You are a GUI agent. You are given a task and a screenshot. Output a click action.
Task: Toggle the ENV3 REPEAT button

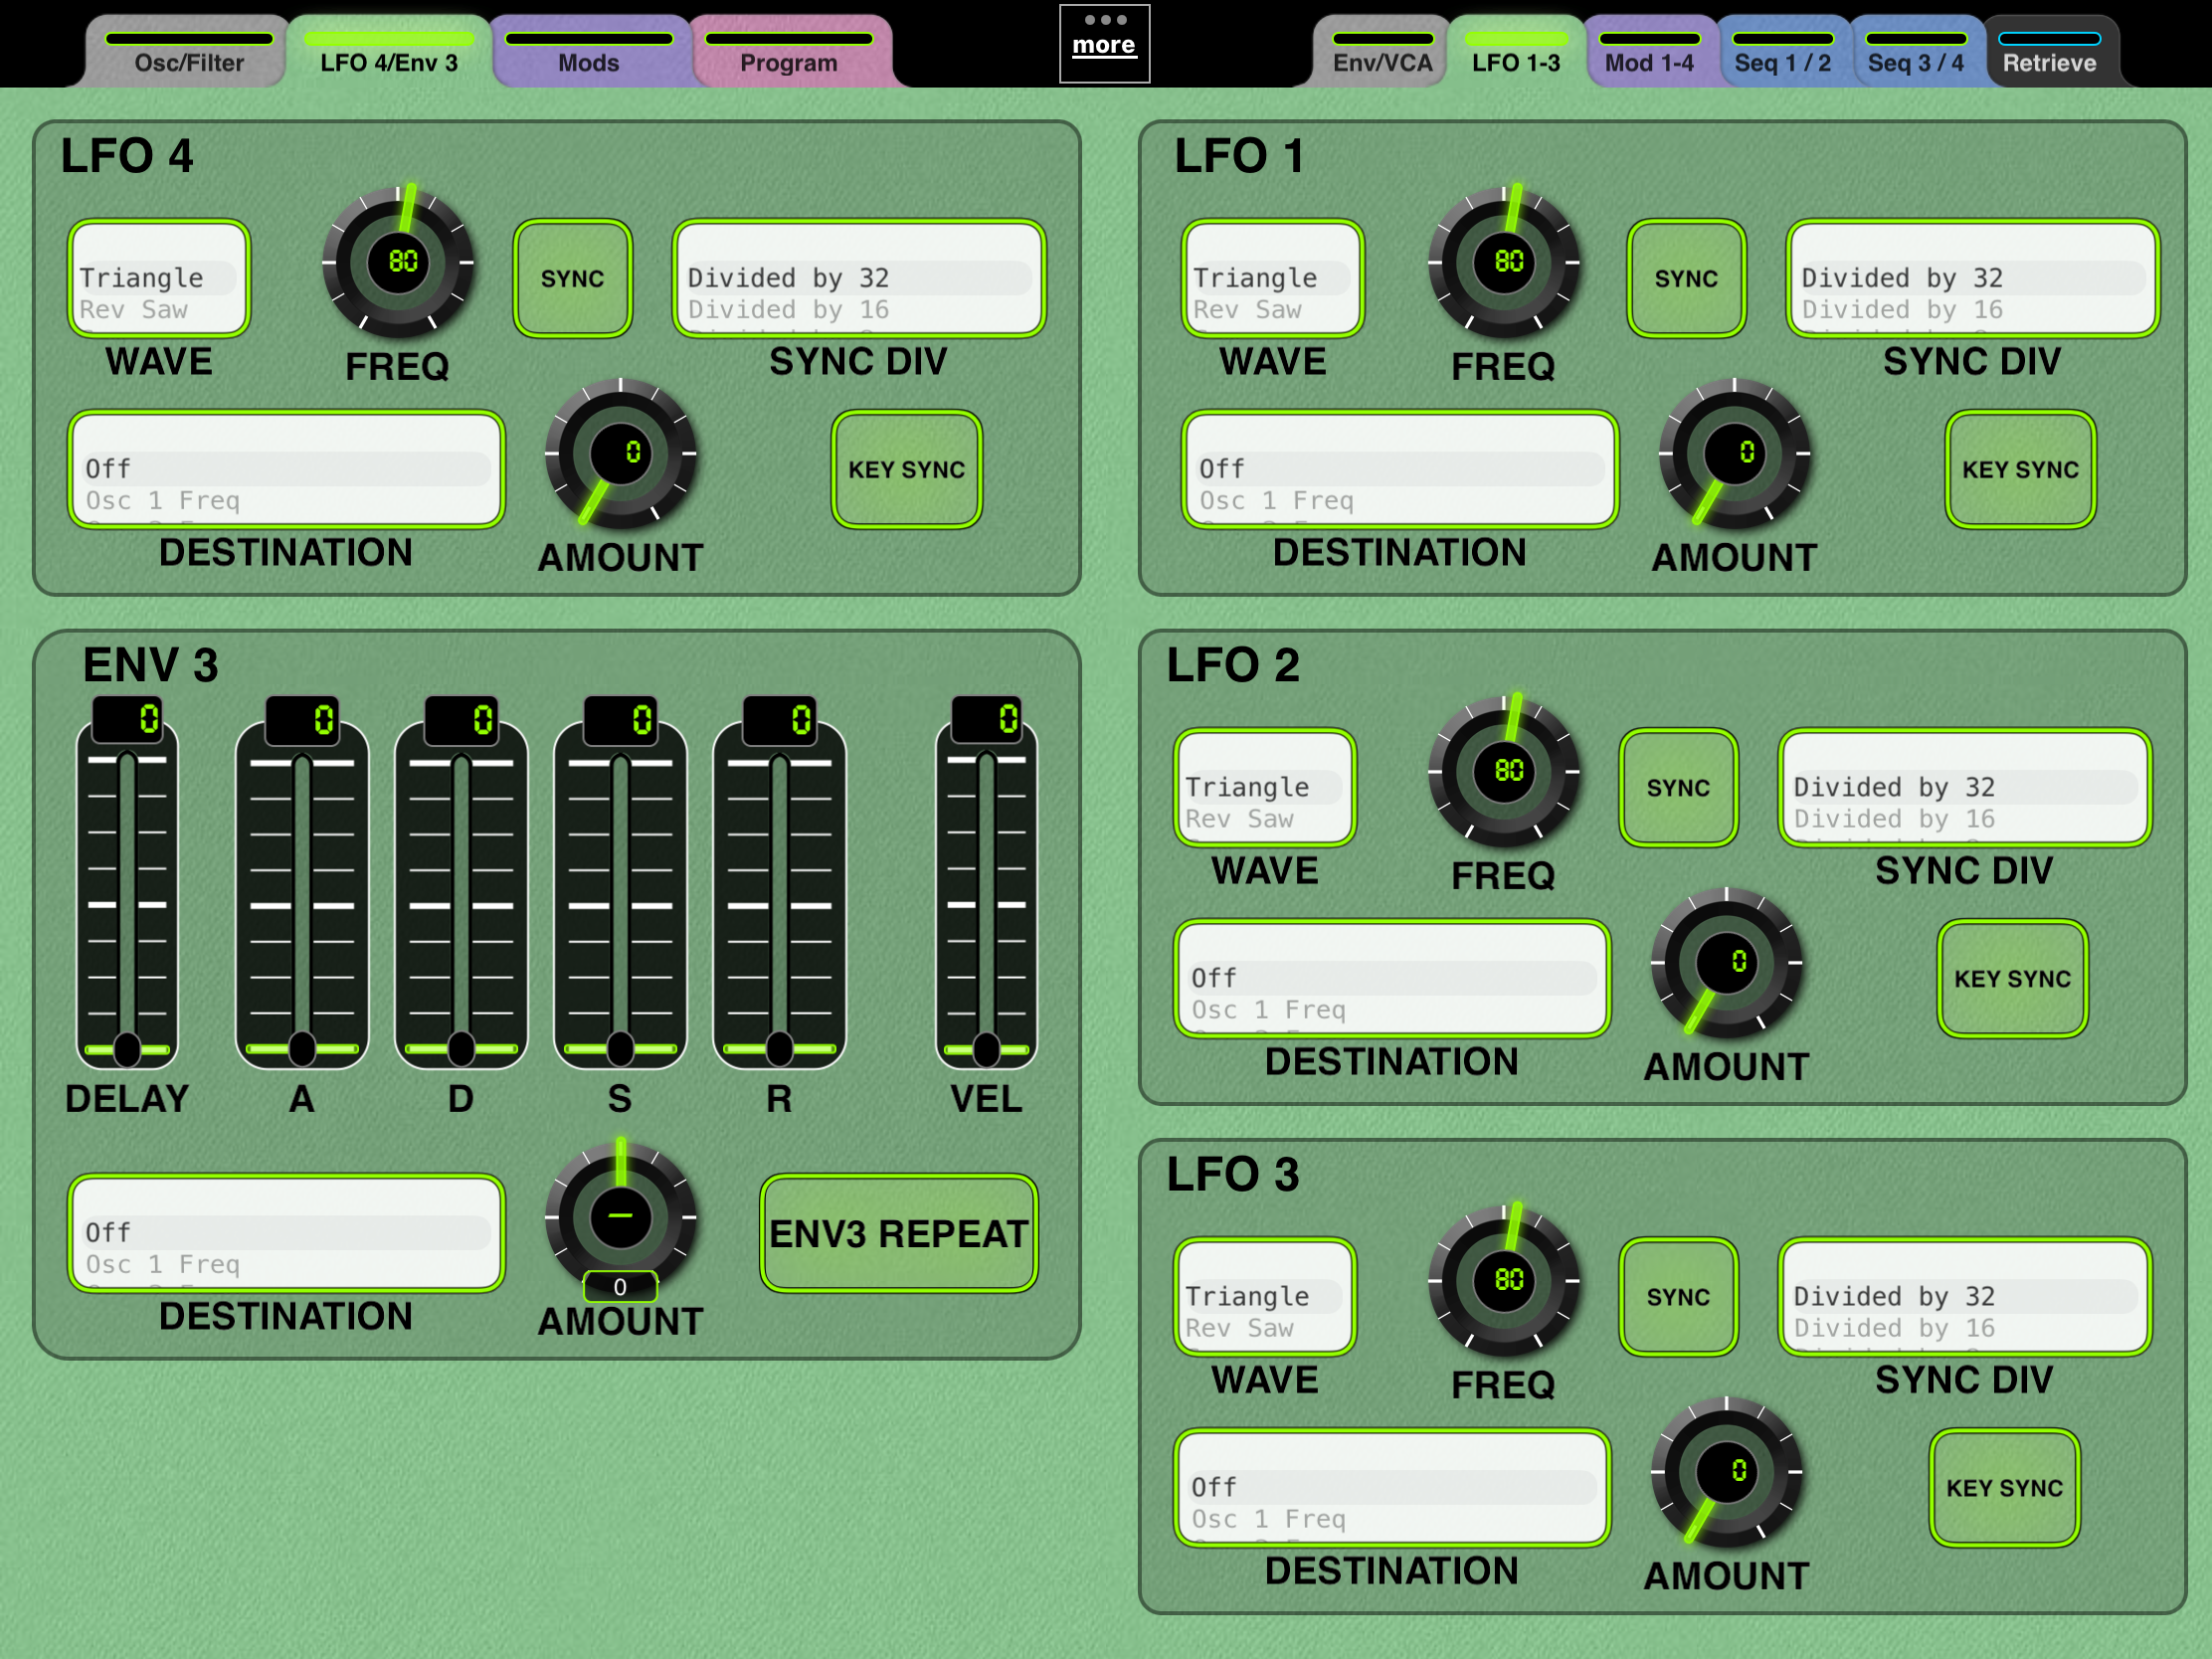click(x=898, y=1233)
